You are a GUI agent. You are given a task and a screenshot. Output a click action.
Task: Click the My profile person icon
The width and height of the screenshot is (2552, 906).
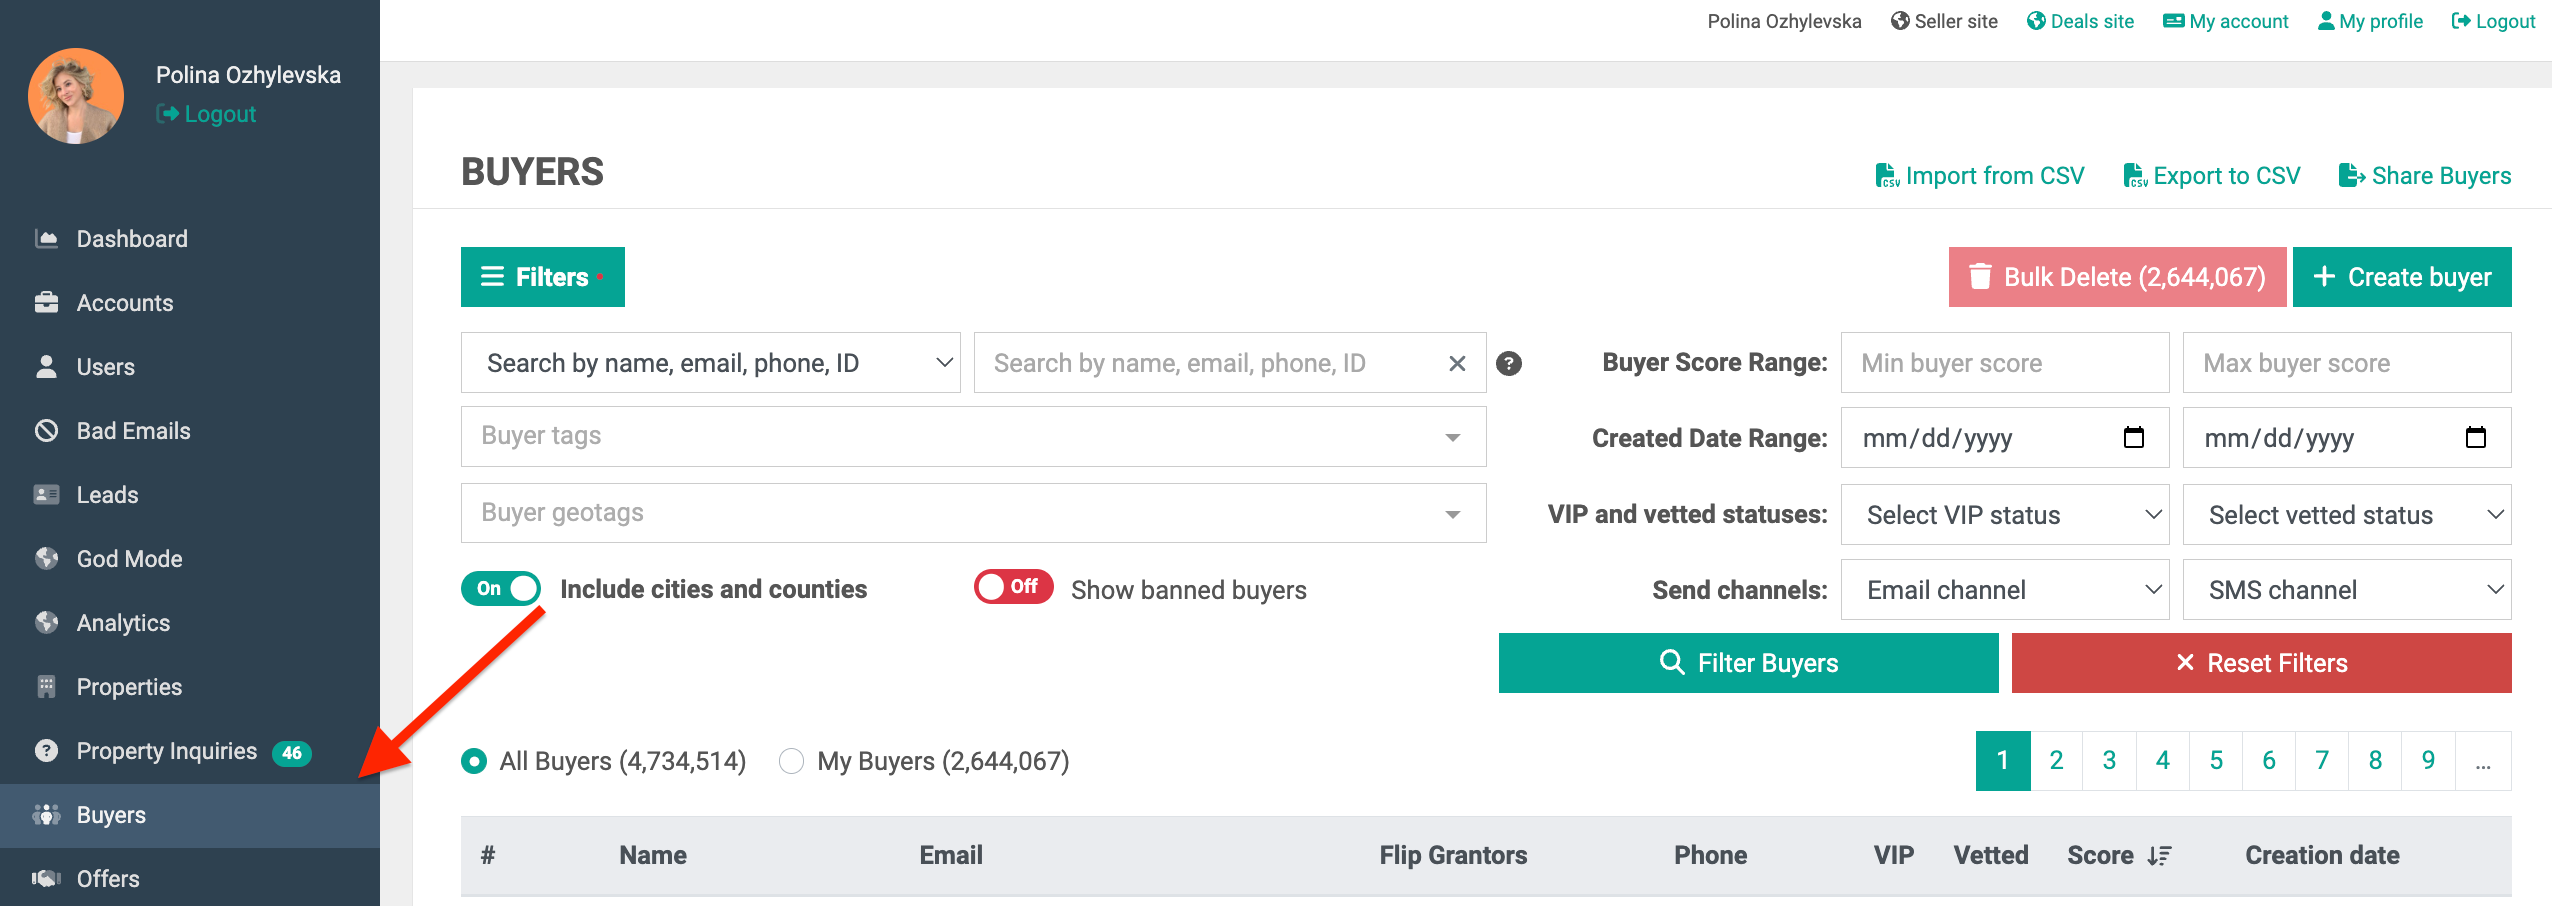[x=2326, y=21]
